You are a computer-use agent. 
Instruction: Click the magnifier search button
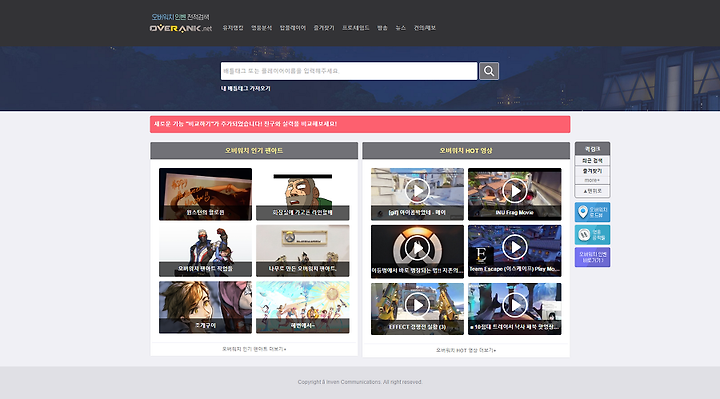pos(489,71)
